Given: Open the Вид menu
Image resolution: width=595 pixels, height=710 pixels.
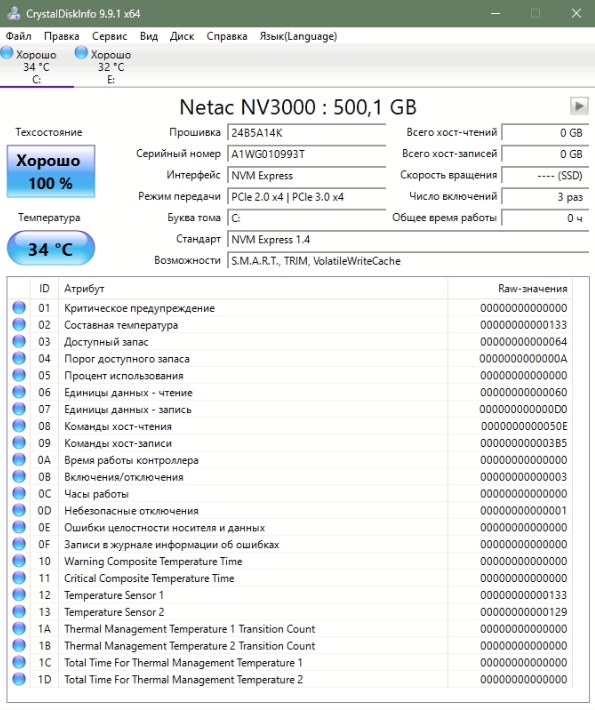Looking at the screenshot, I should [149, 36].
